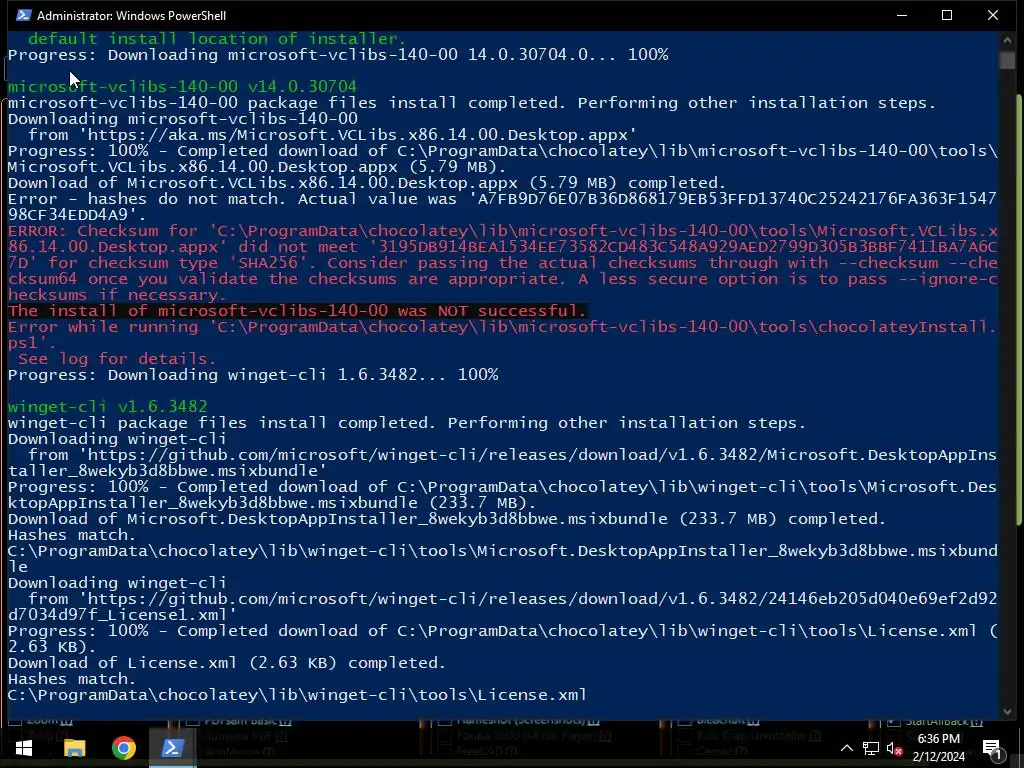Open the notification center icon
This screenshot has height=768, width=1024.
point(991,748)
